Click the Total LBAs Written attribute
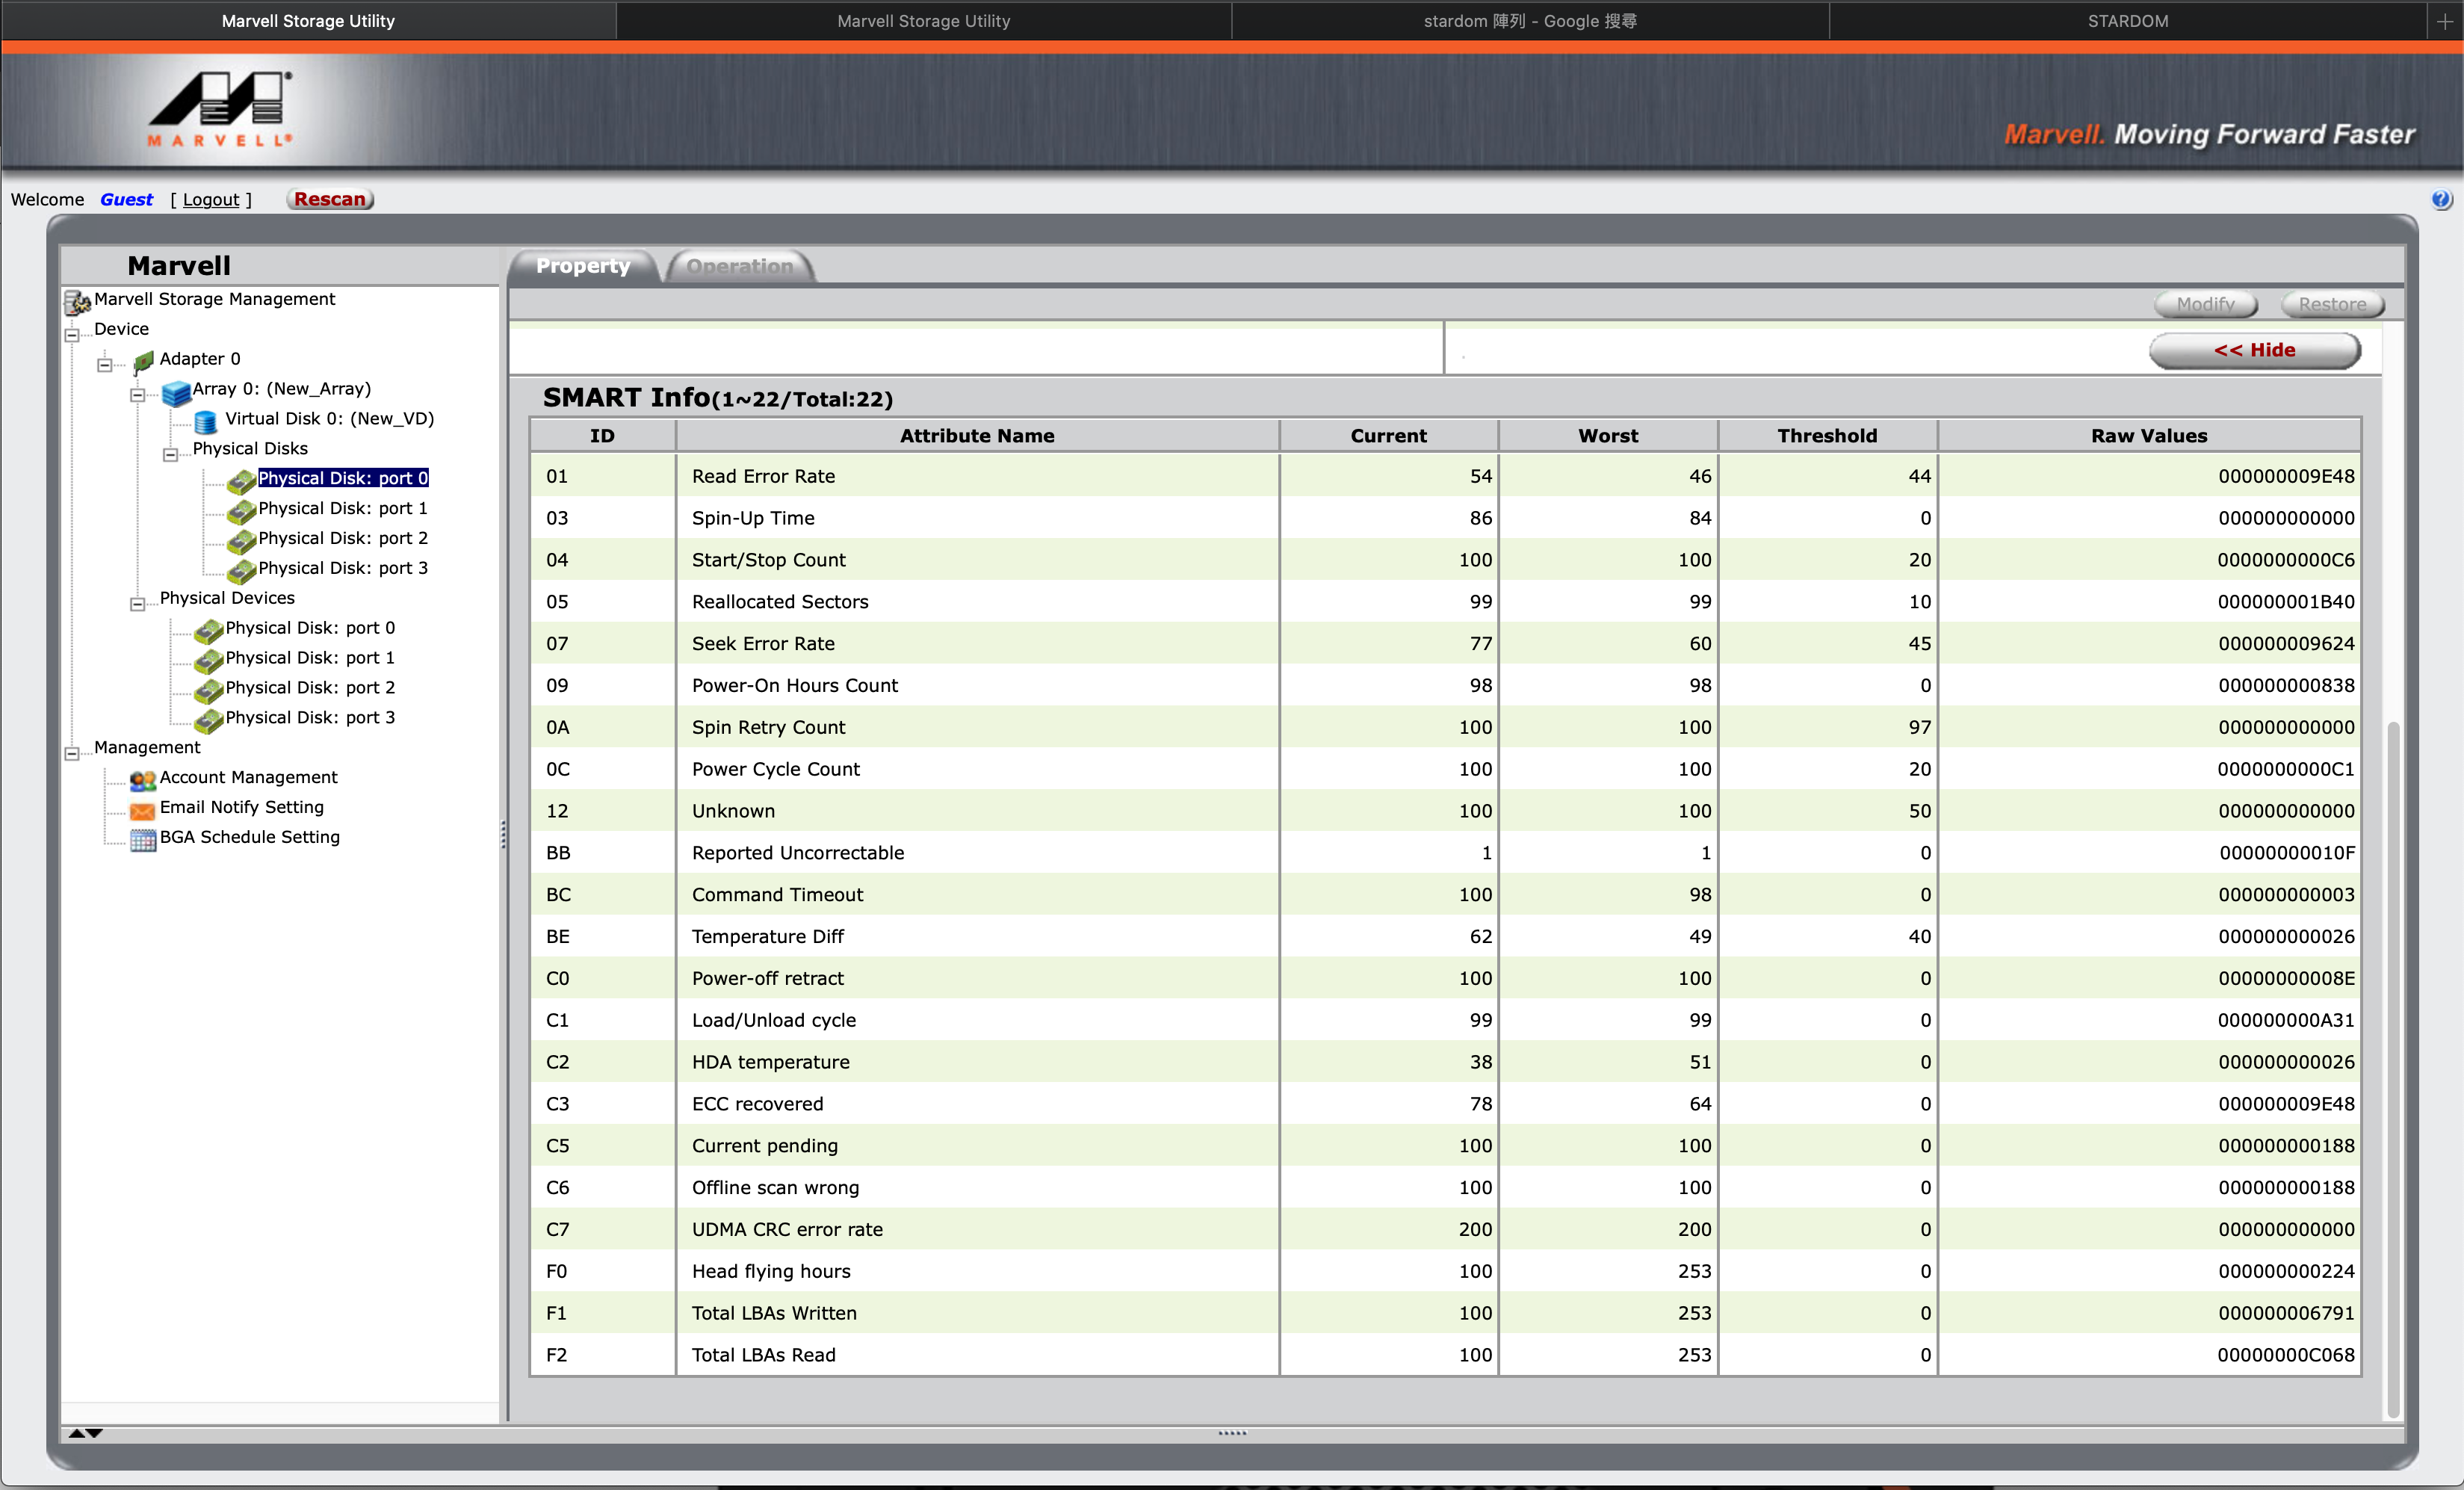The height and width of the screenshot is (1490, 2464). [x=774, y=1313]
